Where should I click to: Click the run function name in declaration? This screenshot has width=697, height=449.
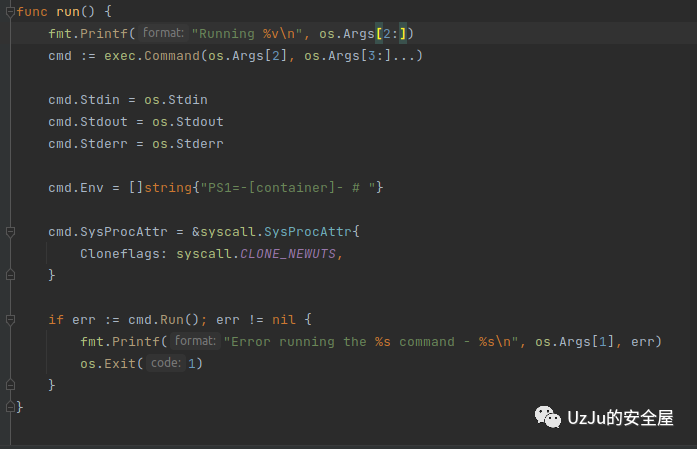(68, 12)
